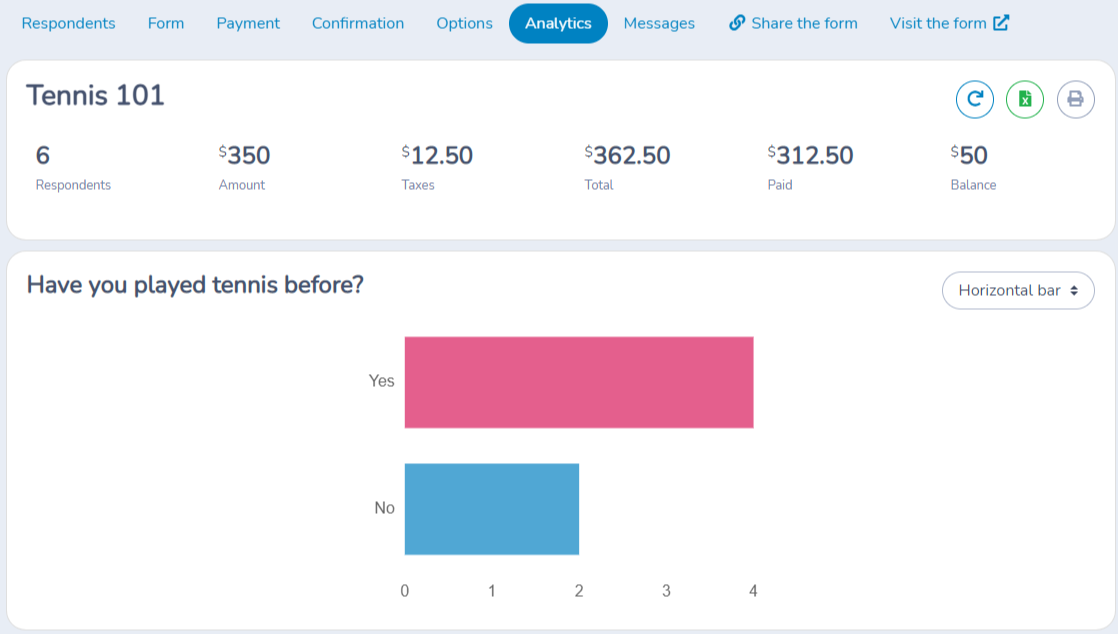This screenshot has width=1118, height=635.
Task: Open the Form tab
Action: [x=166, y=24]
